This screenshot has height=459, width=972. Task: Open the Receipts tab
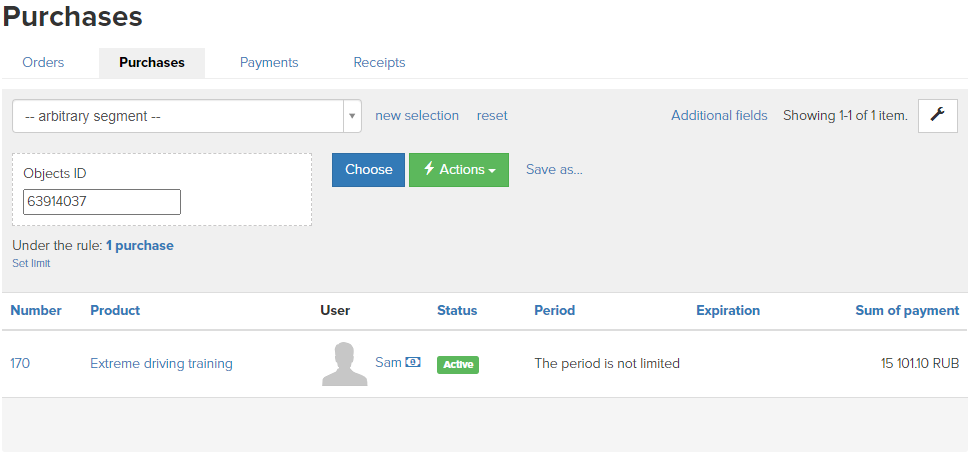pyautogui.click(x=379, y=63)
